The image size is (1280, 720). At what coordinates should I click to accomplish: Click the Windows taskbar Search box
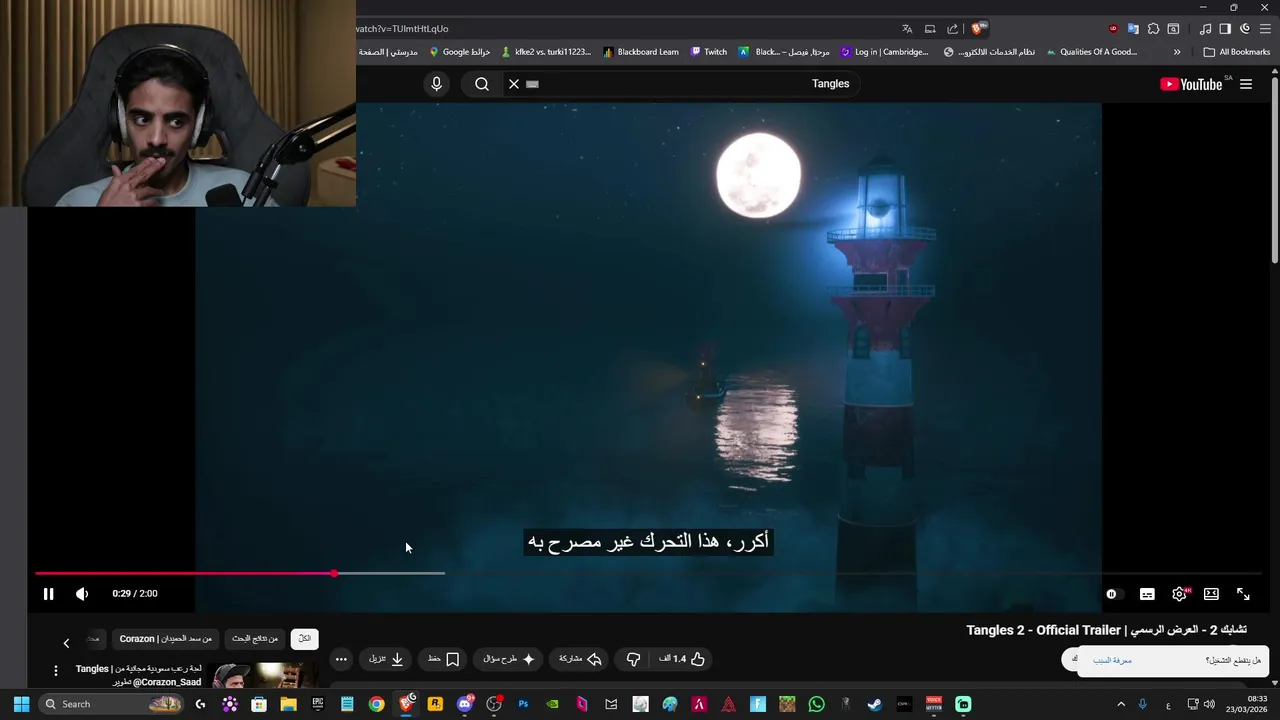point(112,704)
